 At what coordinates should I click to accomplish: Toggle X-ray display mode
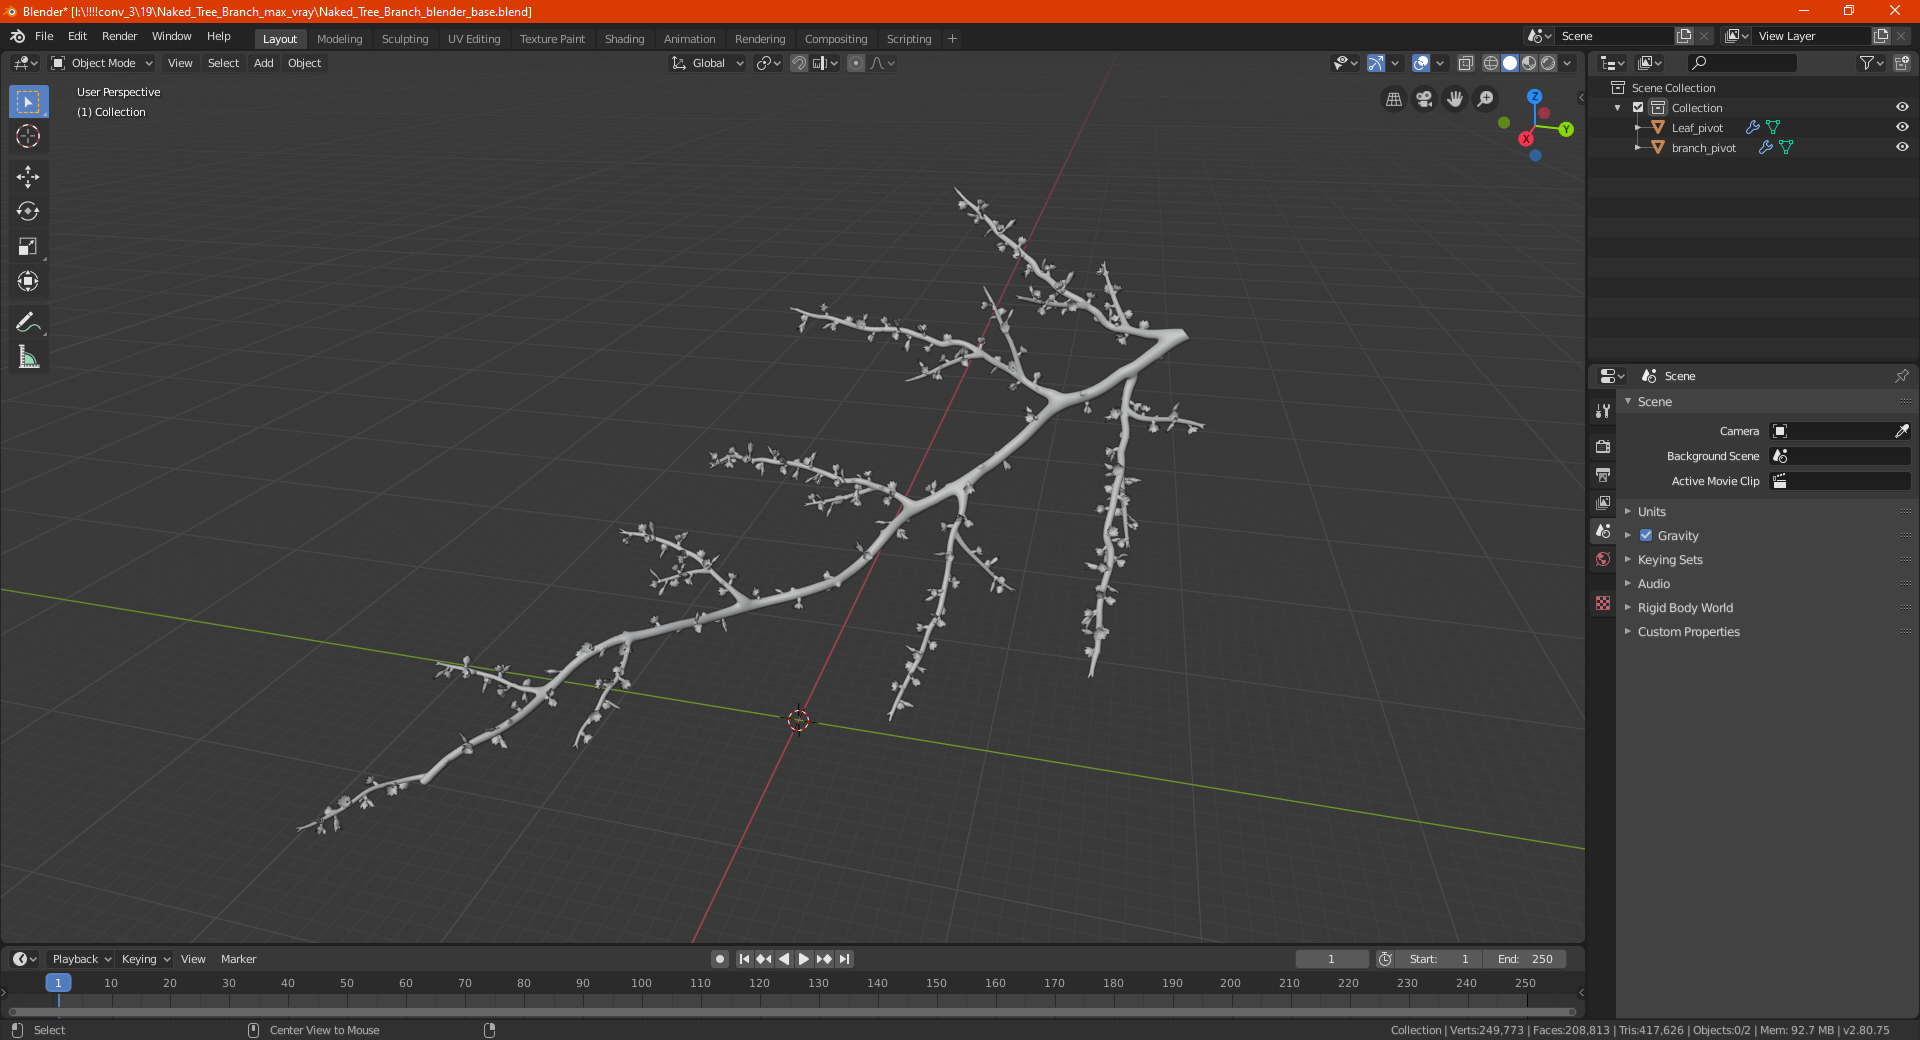[x=1465, y=63]
